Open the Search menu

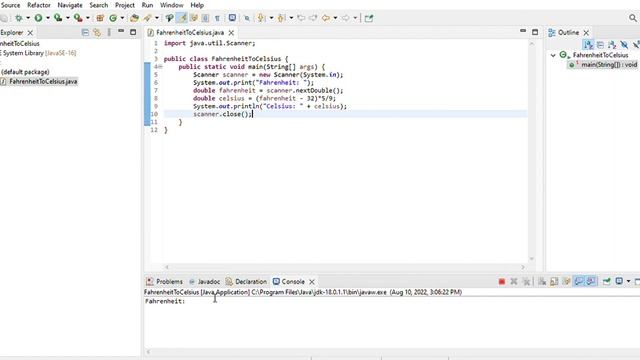click(x=99, y=5)
